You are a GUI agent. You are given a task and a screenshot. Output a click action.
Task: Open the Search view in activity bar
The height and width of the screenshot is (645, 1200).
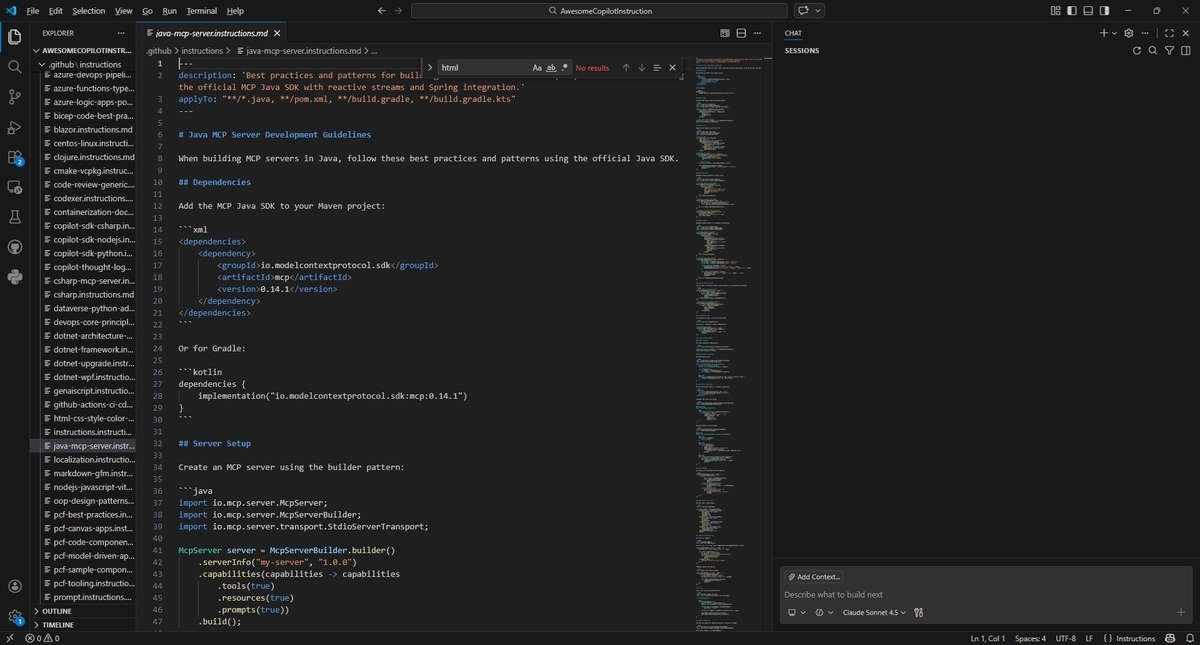pyautogui.click(x=15, y=67)
